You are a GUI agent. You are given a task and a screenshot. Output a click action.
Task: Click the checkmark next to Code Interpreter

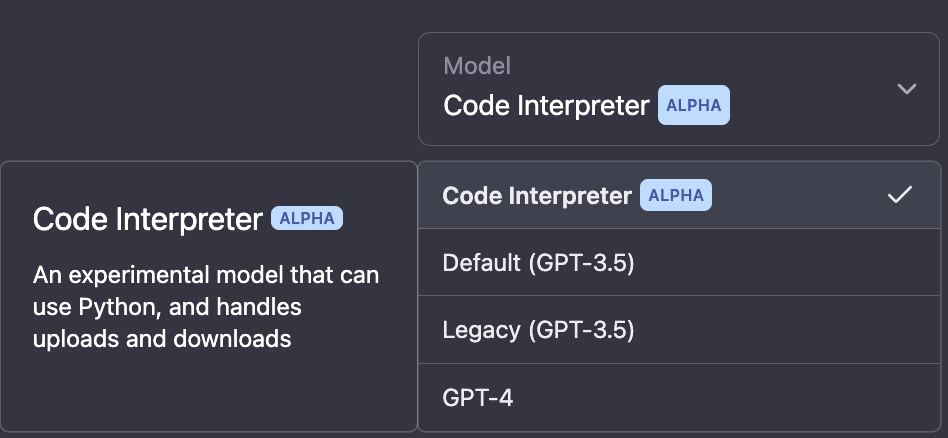coord(900,195)
